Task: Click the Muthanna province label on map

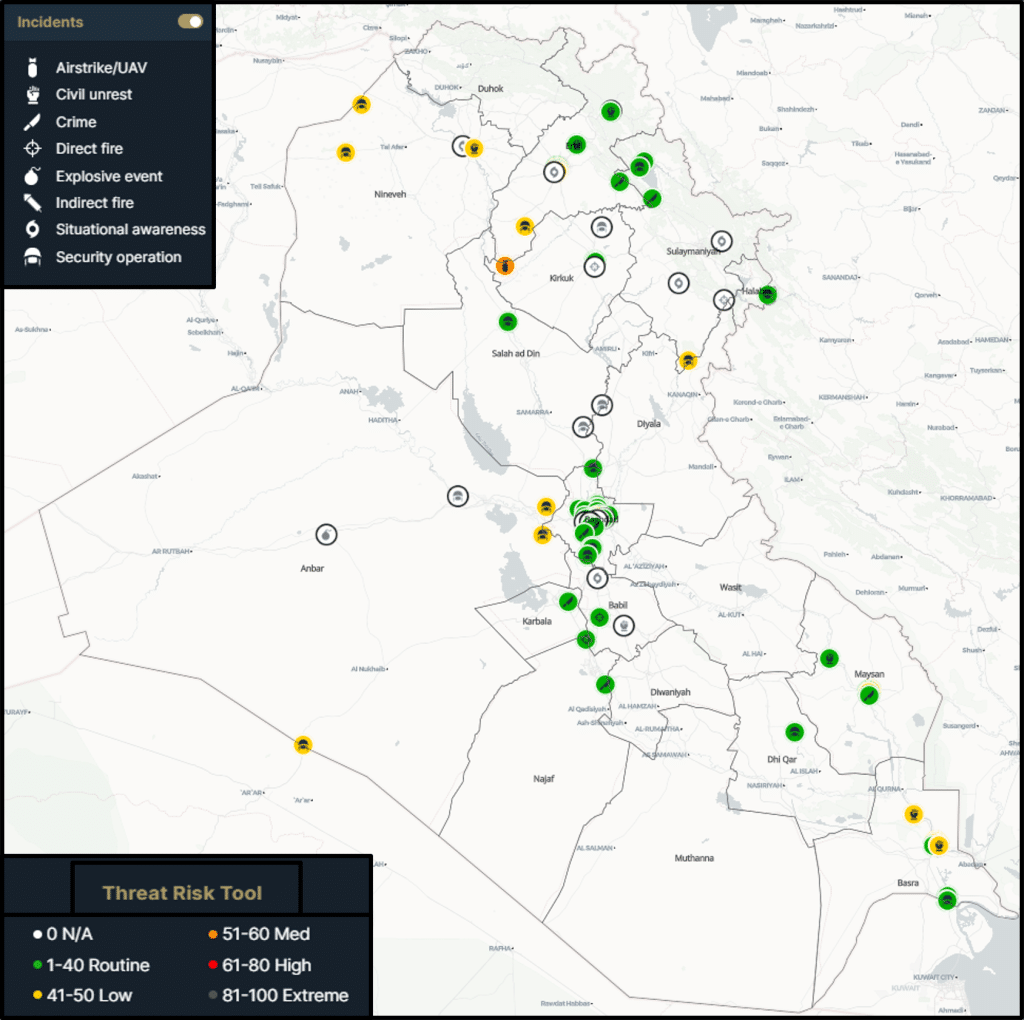Action: tap(694, 858)
